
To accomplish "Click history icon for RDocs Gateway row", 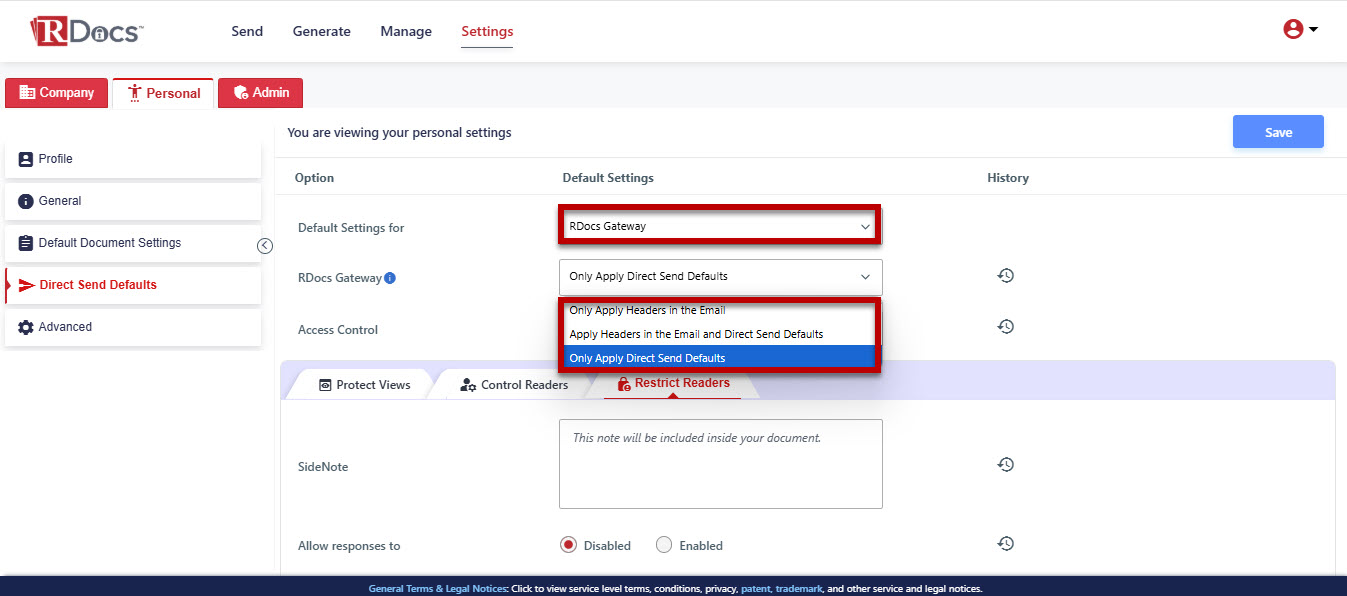I will tap(1006, 276).
